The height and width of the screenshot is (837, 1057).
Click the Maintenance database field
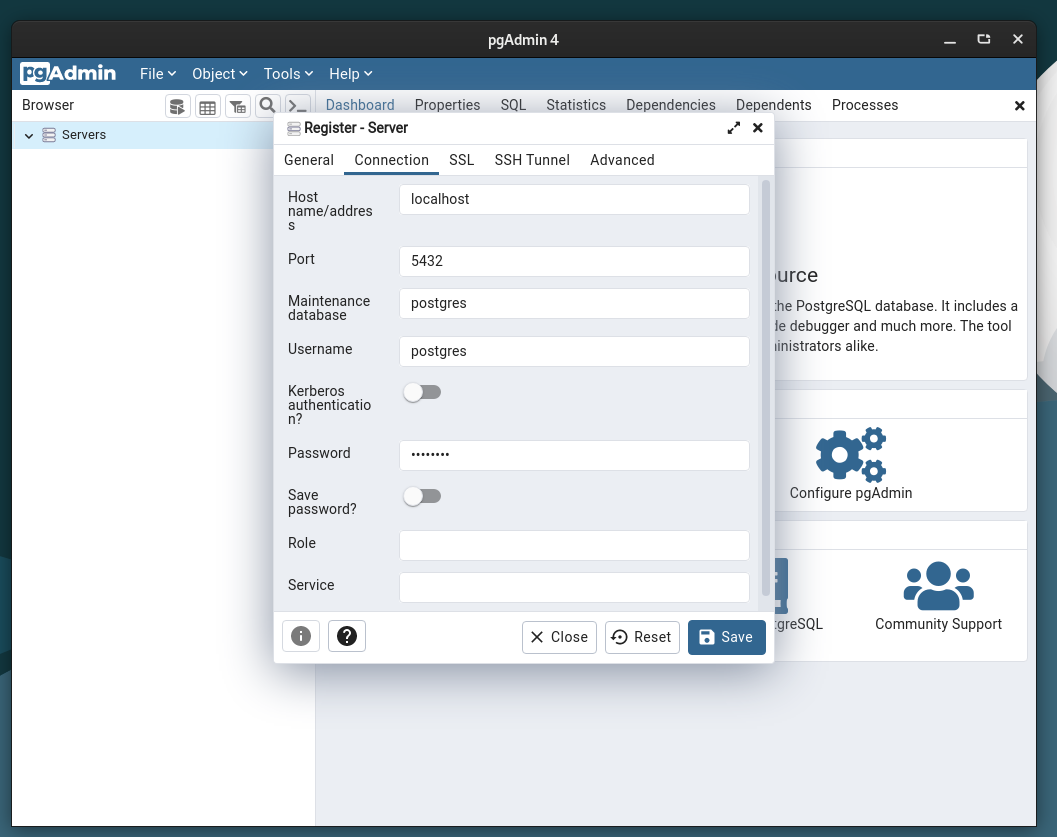tap(574, 303)
